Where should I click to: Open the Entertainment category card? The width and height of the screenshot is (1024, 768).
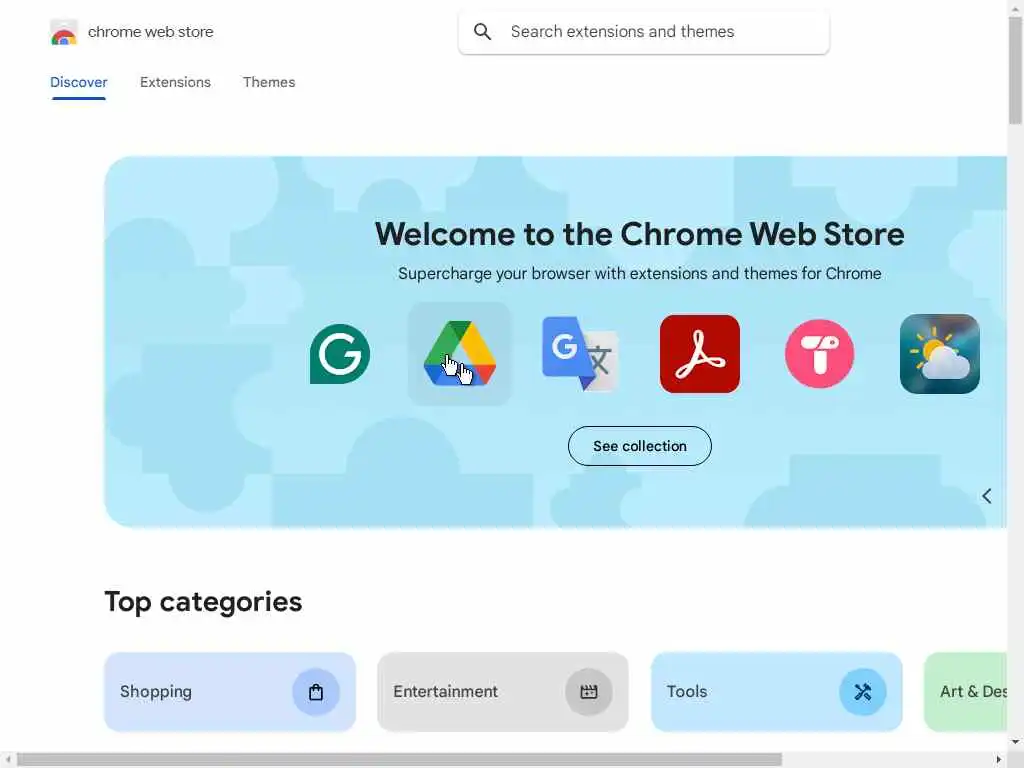tap(503, 692)
